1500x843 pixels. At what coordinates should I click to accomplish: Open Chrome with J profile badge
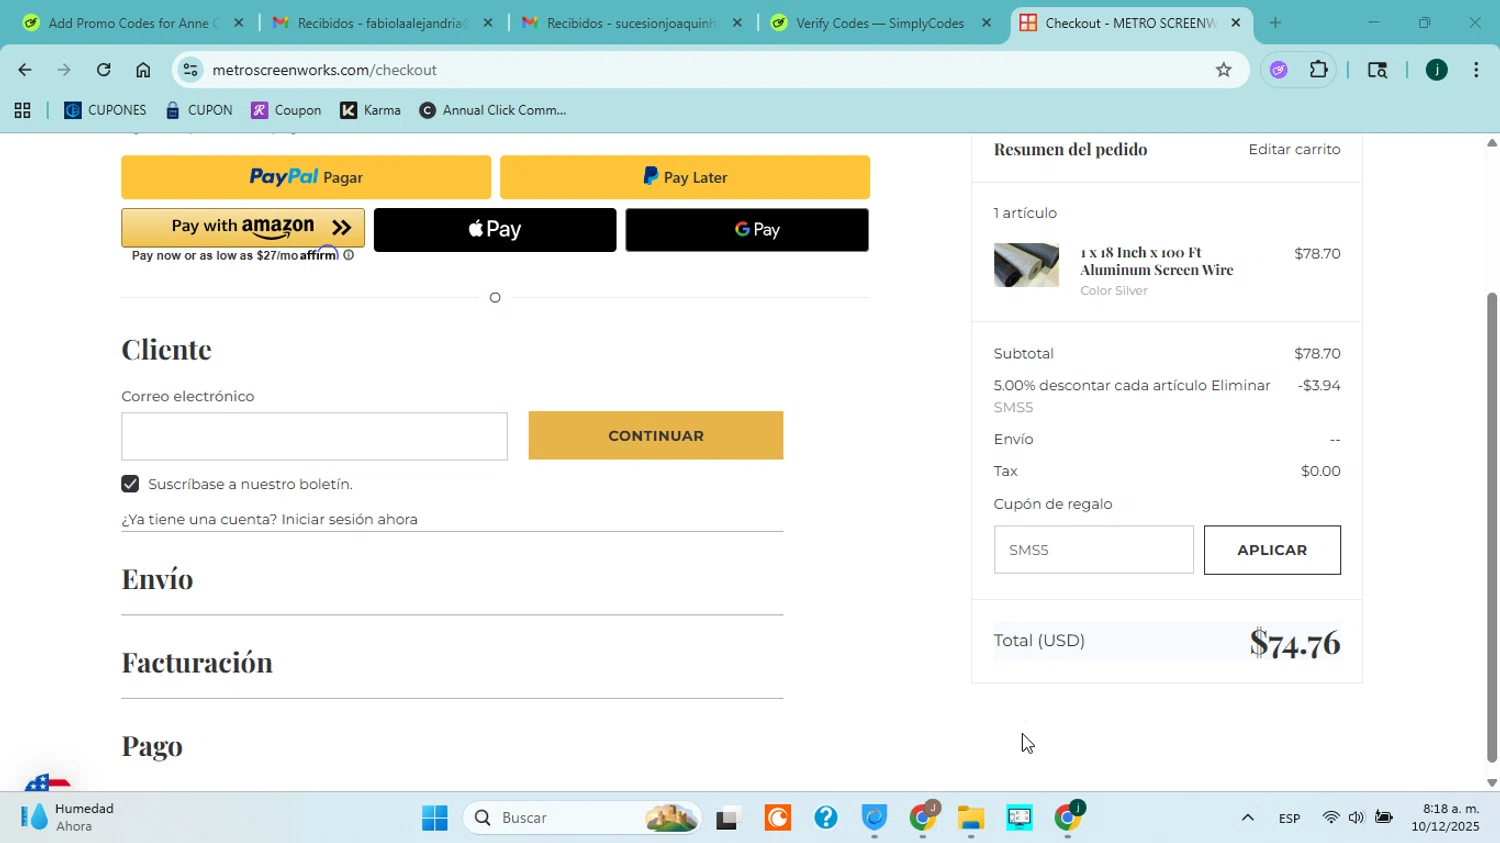(923, 818)
